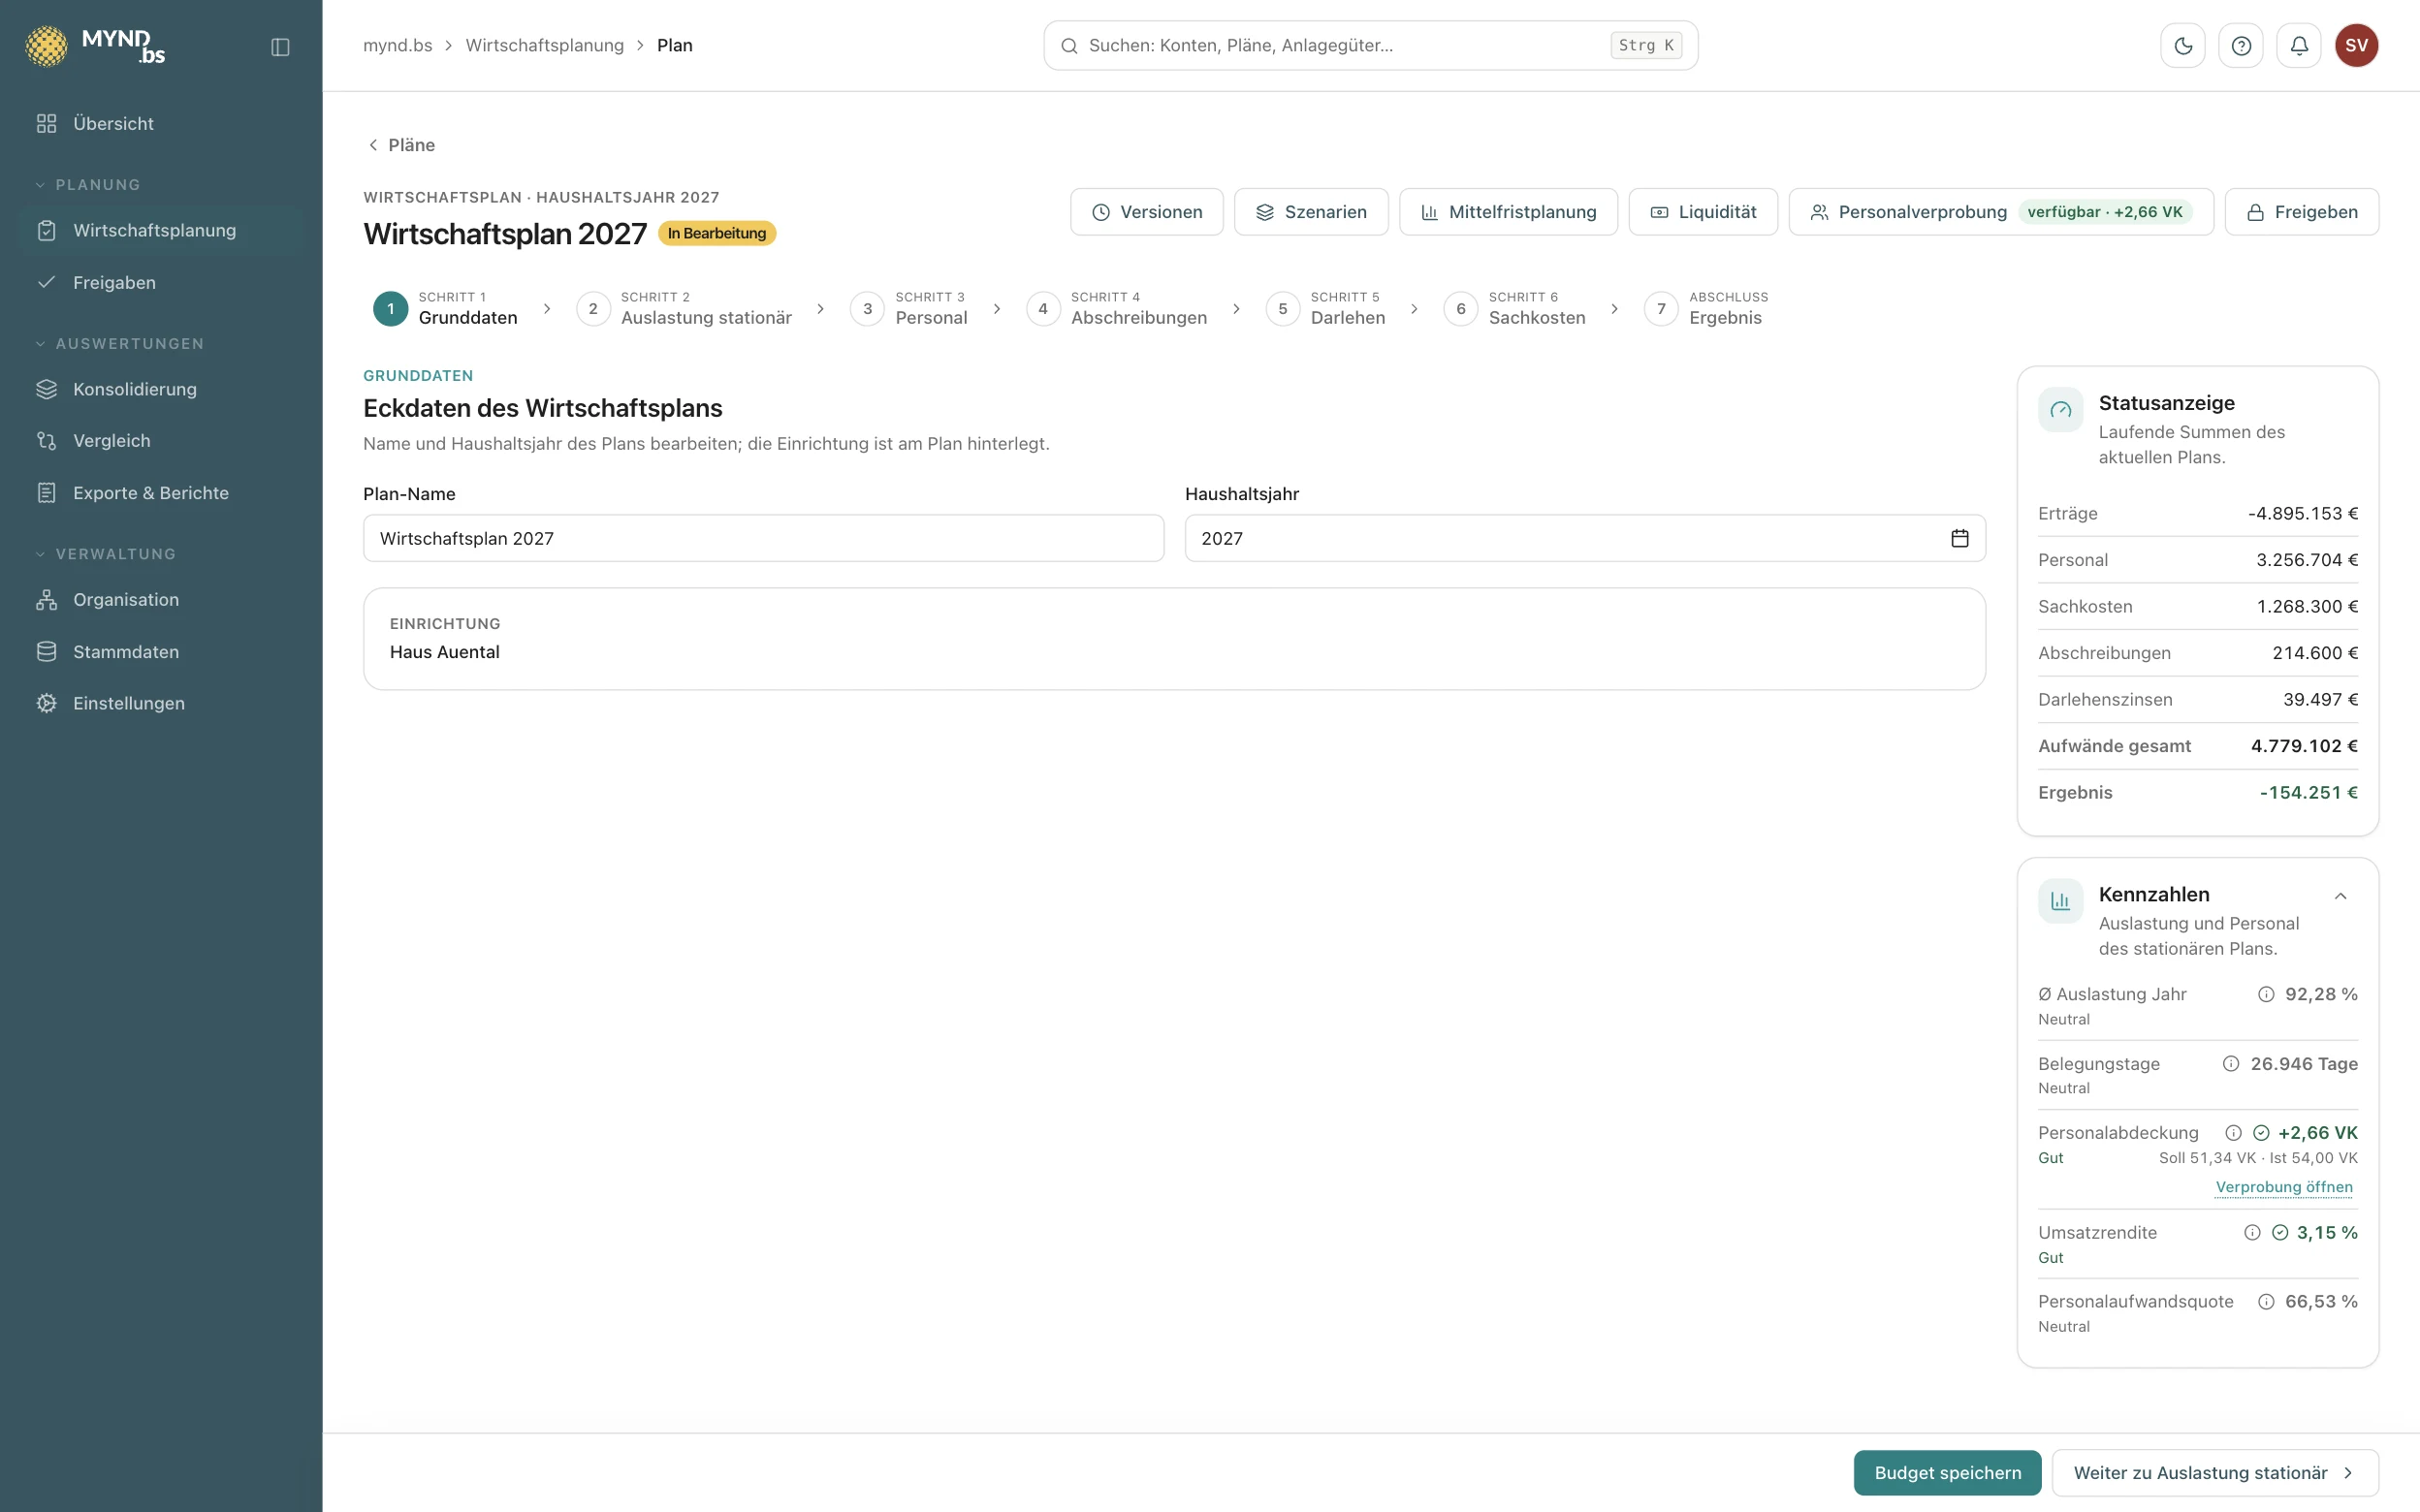Image resolution: width=2420 pixels, height=1512 pixels.
Task: Open Versionen button
Action: click(x=1147, y=212)
